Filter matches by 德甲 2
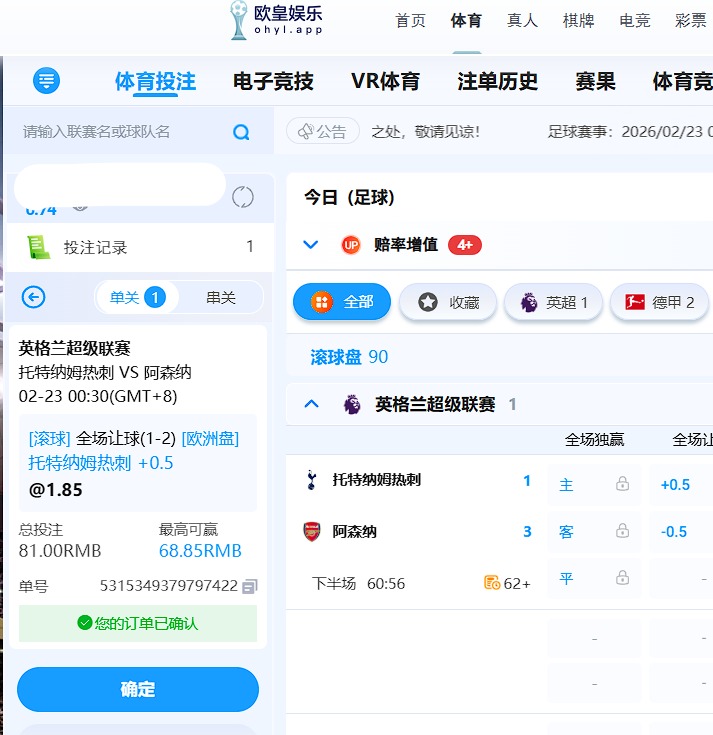The width and height of the screenshot is (713, 735). pyautogui.click(x=659, y=302)
